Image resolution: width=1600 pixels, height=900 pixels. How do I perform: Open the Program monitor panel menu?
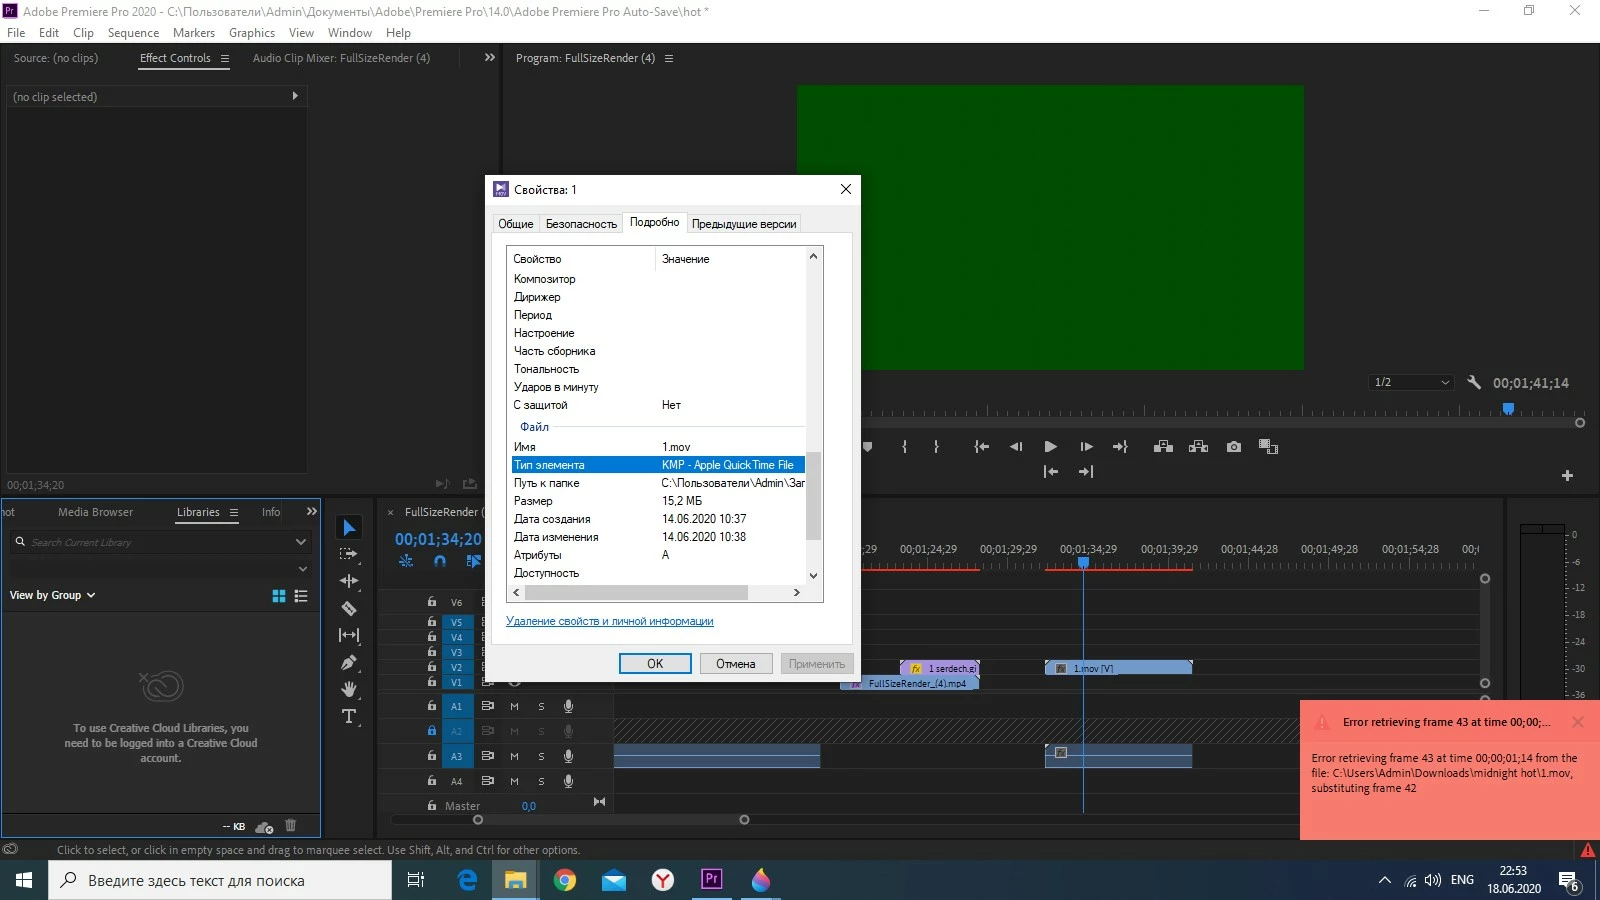pyautogui.click(x=669, y=58)
